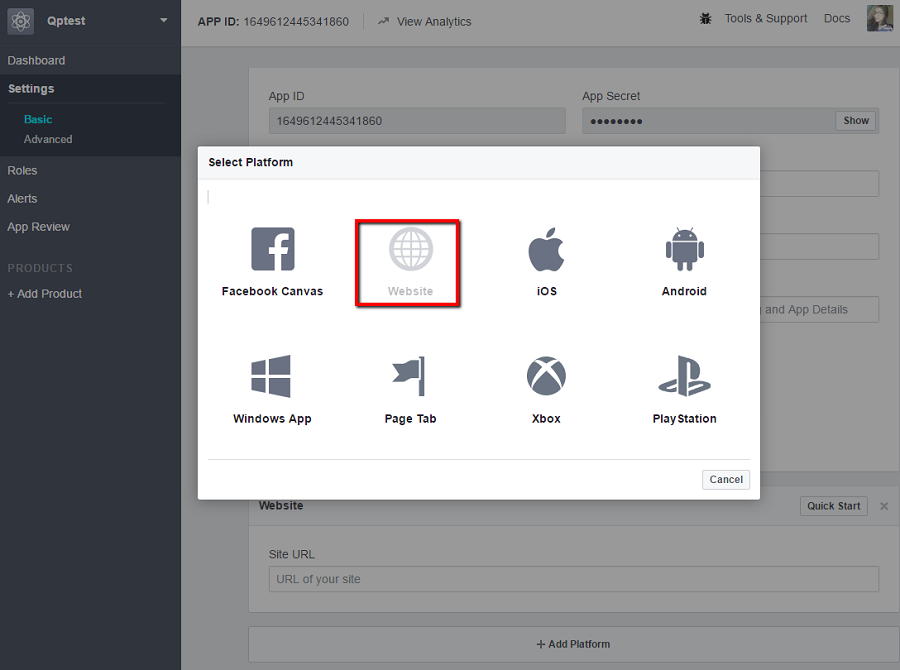Screen dimensions: 900x670
Task: Open the Roles sidebar item
Action: (22, 171)
